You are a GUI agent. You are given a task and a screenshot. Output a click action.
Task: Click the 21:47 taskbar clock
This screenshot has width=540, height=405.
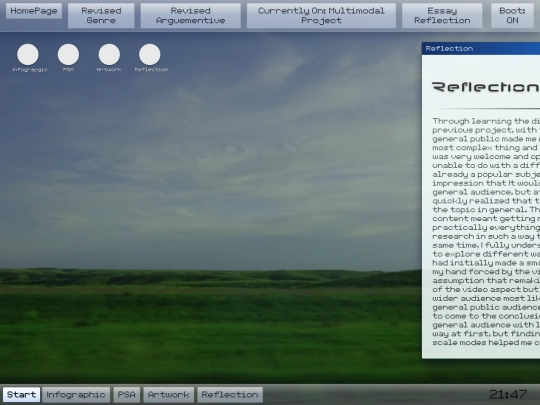click(508, 394)
